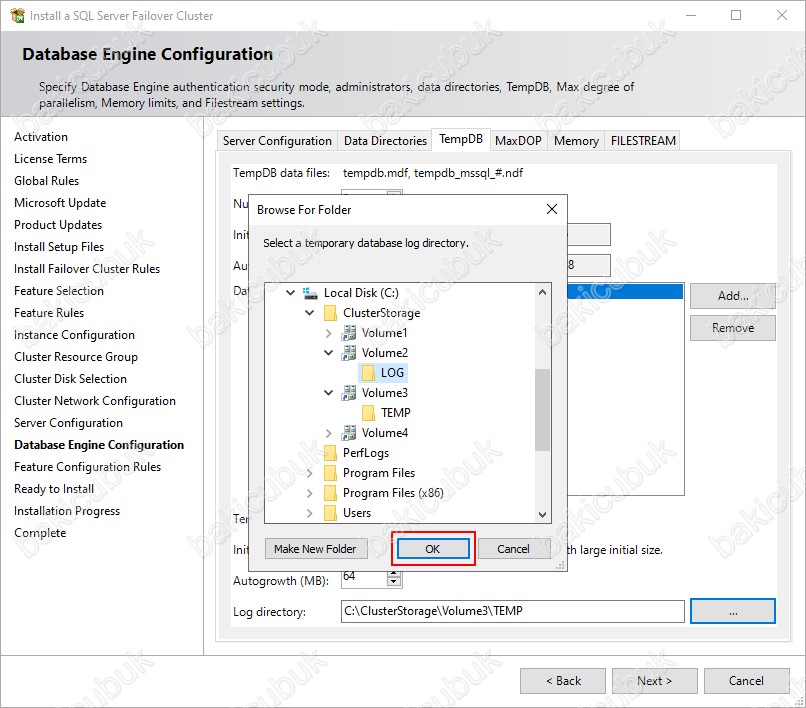Click the Next > button
Viewport: 806px width, 708px height.
pyautogui.click(x=654, y=681)
